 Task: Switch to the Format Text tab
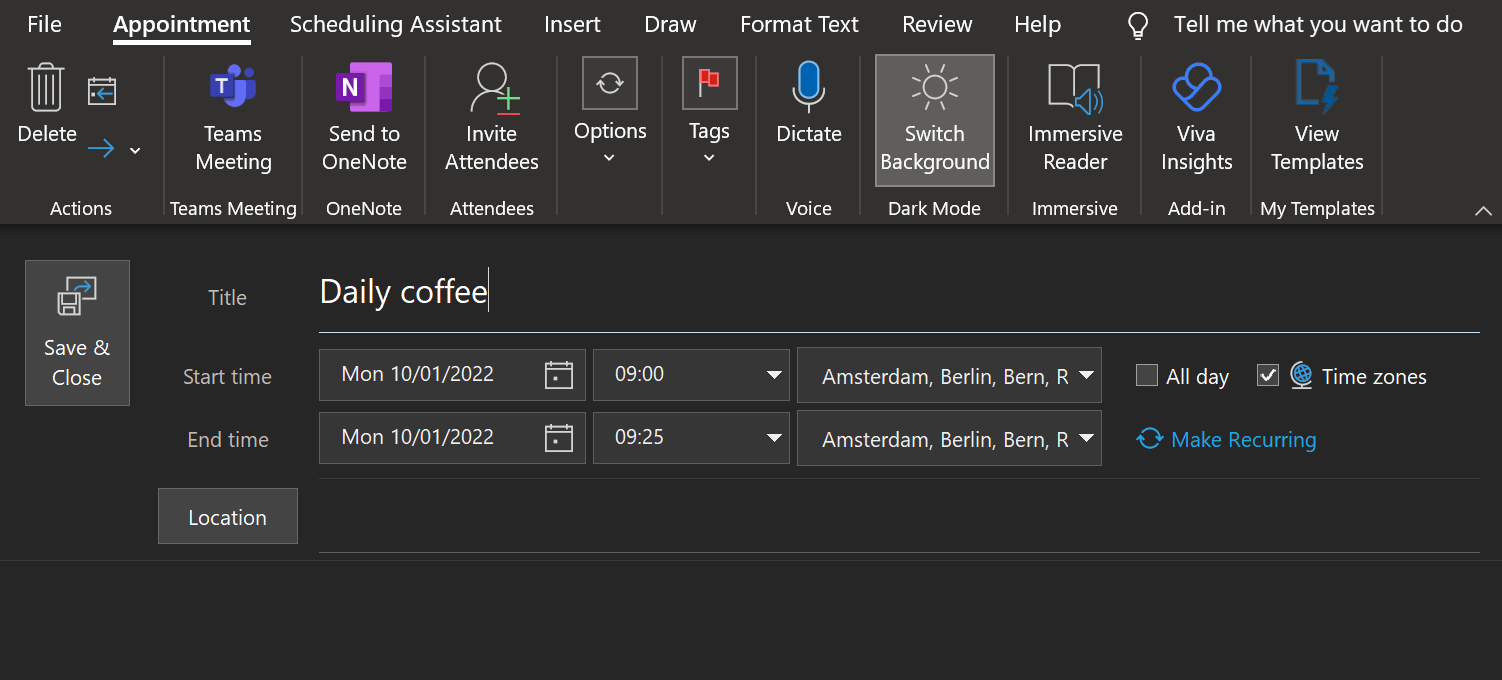click(799, 25)
